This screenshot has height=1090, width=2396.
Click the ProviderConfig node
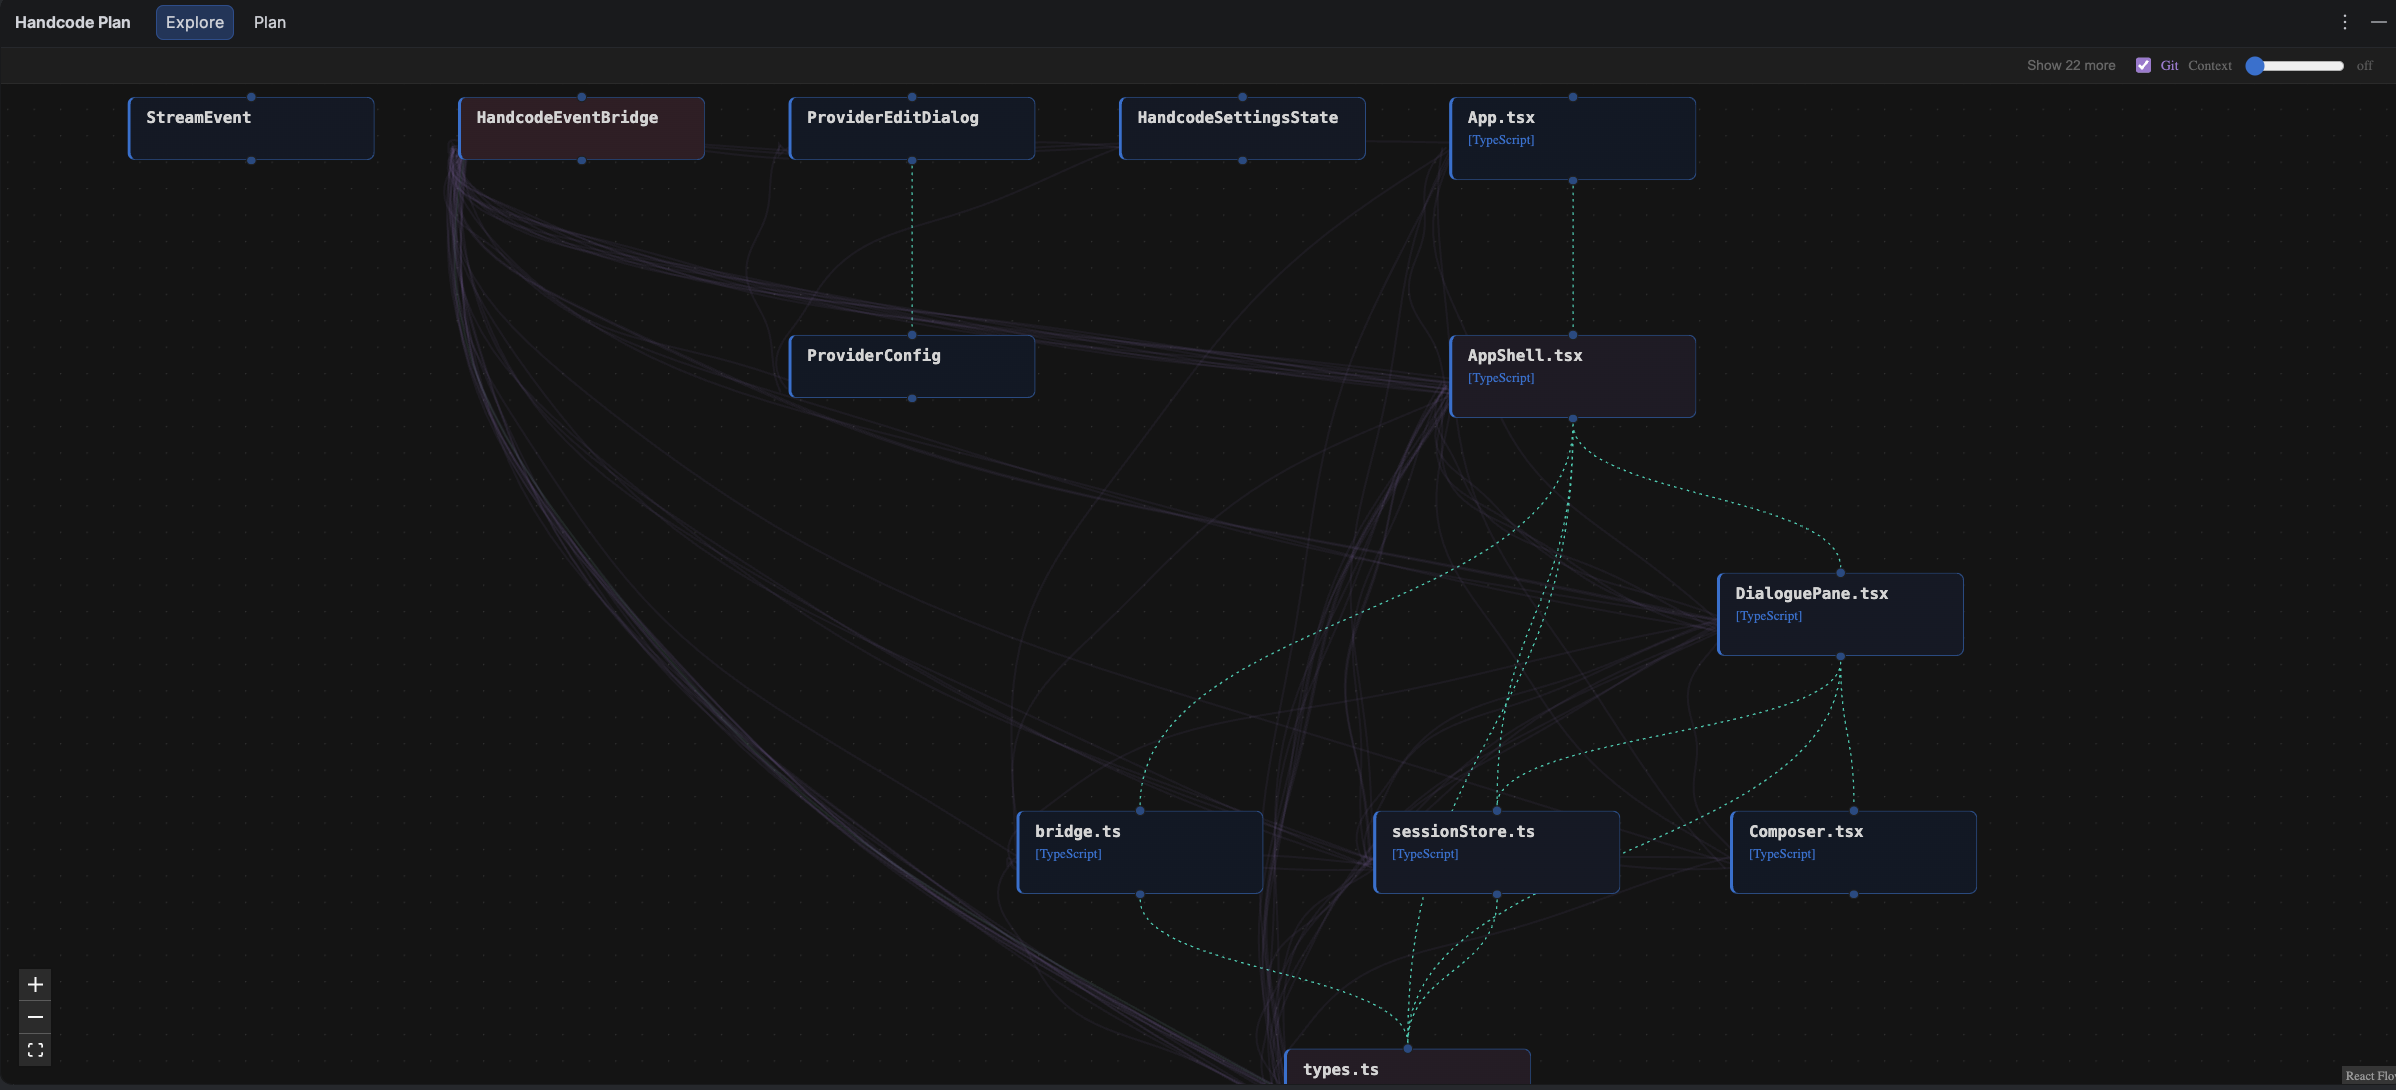[x=912, y=366]
